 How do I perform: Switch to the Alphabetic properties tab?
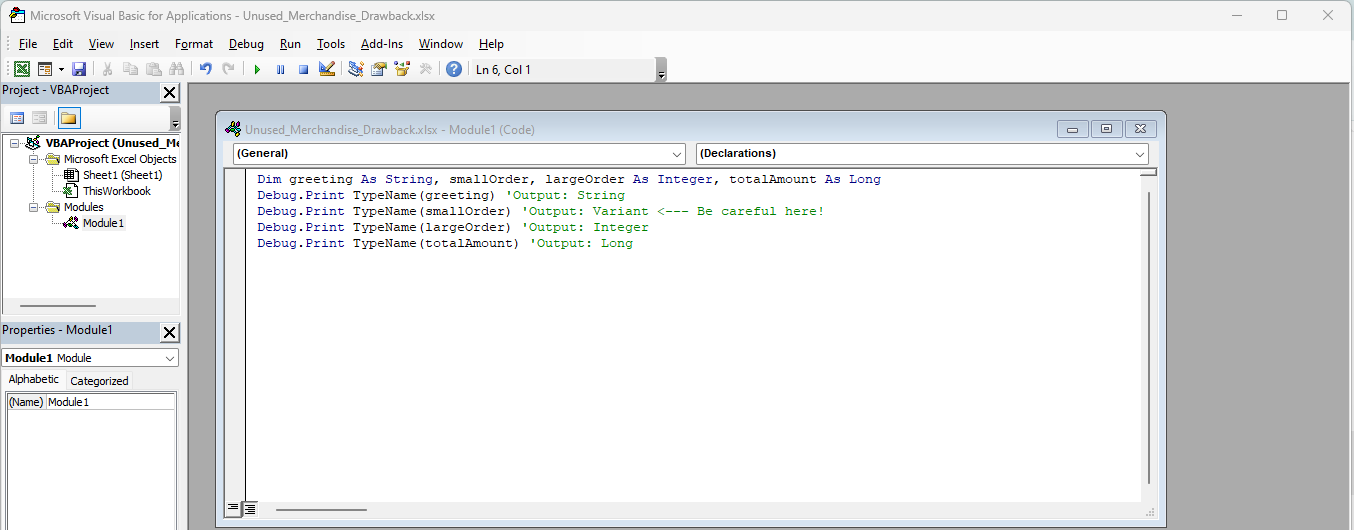click(x=34, y=380)
